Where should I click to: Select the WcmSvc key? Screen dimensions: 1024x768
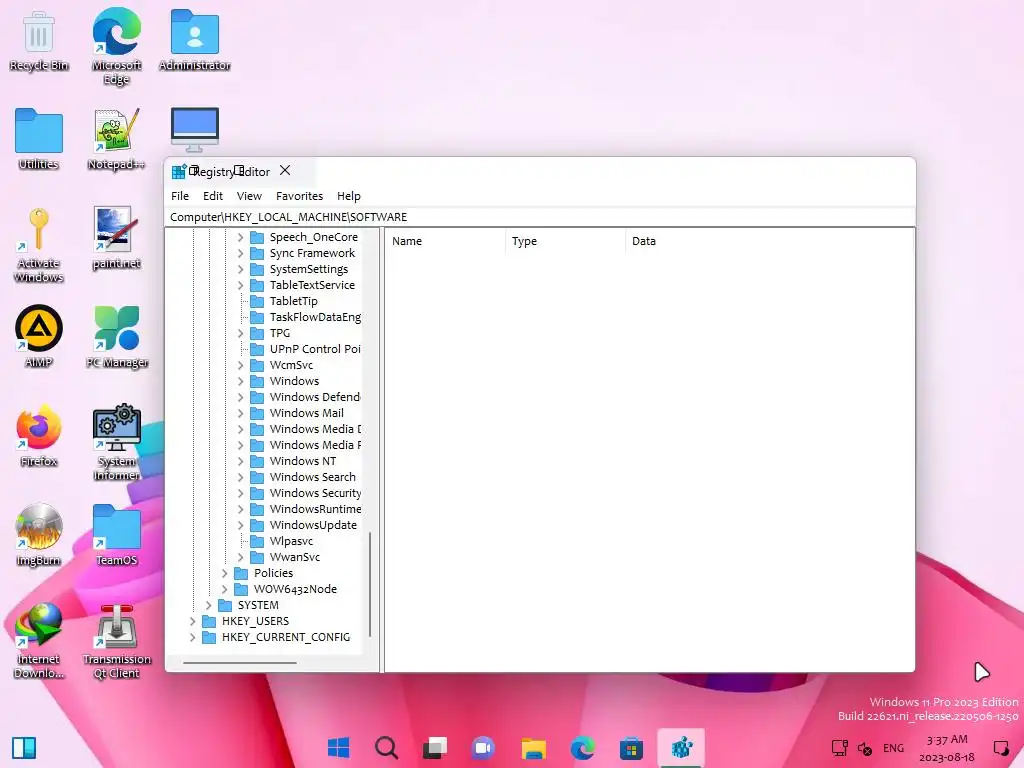click(291, 365)
